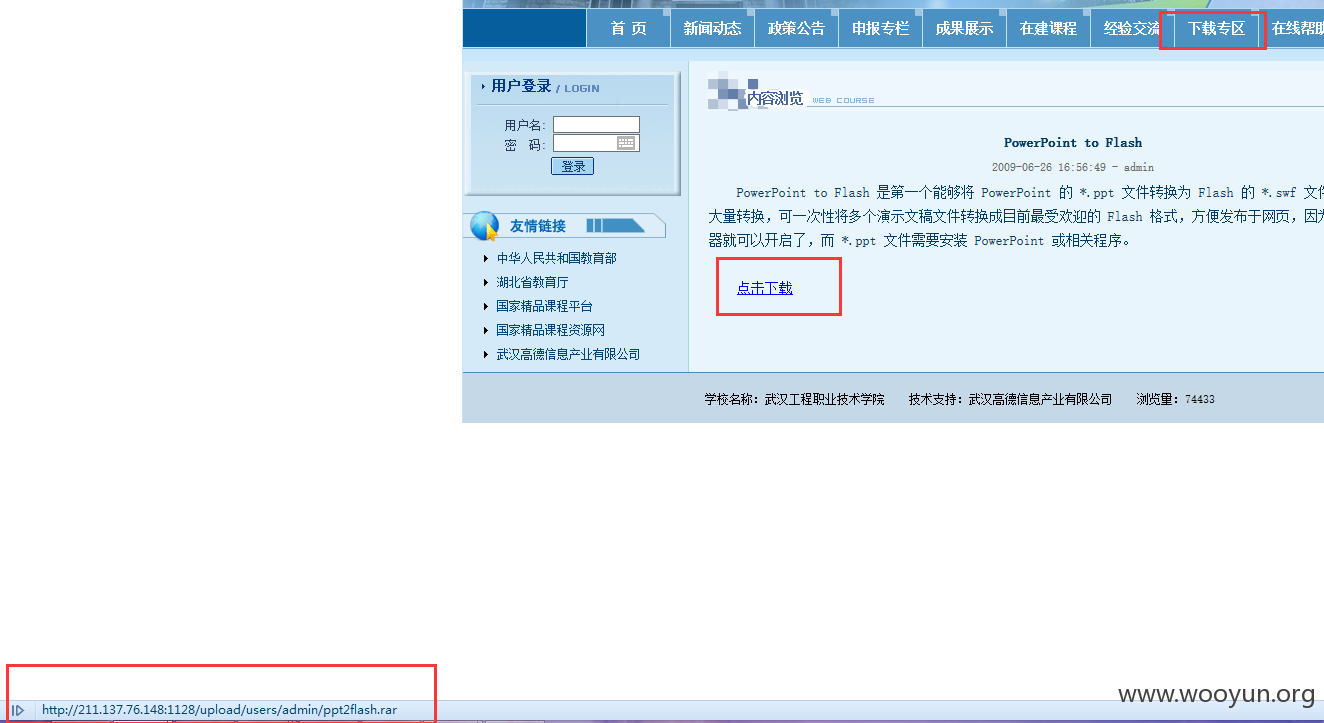Open the 湖北省教育厅 link
The height and width of the screenshot is (723, 1324).
532,282
